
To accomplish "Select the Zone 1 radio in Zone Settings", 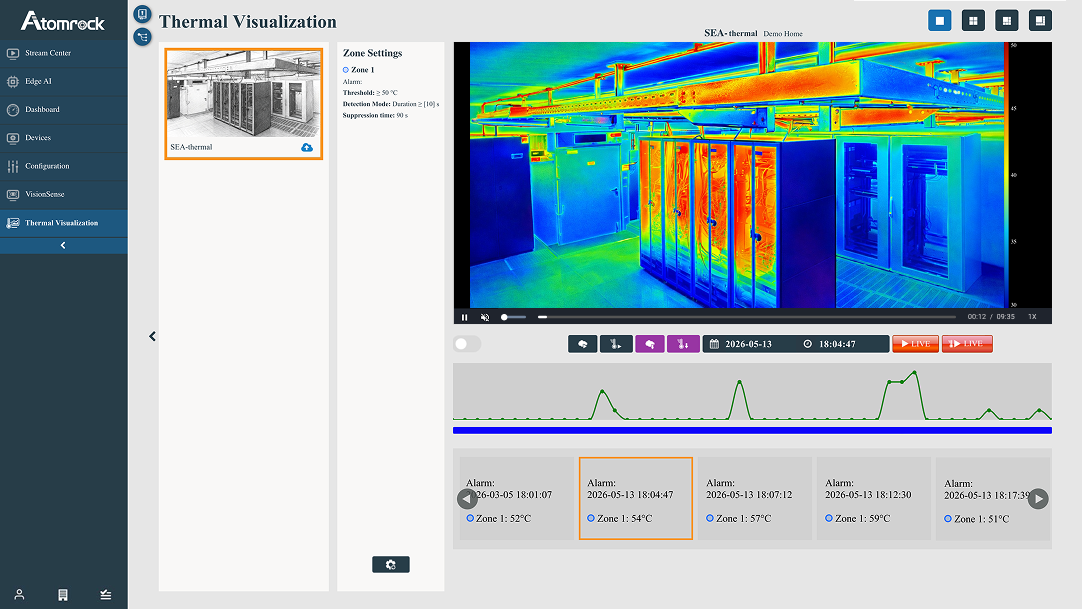I will tap(346, 70).
